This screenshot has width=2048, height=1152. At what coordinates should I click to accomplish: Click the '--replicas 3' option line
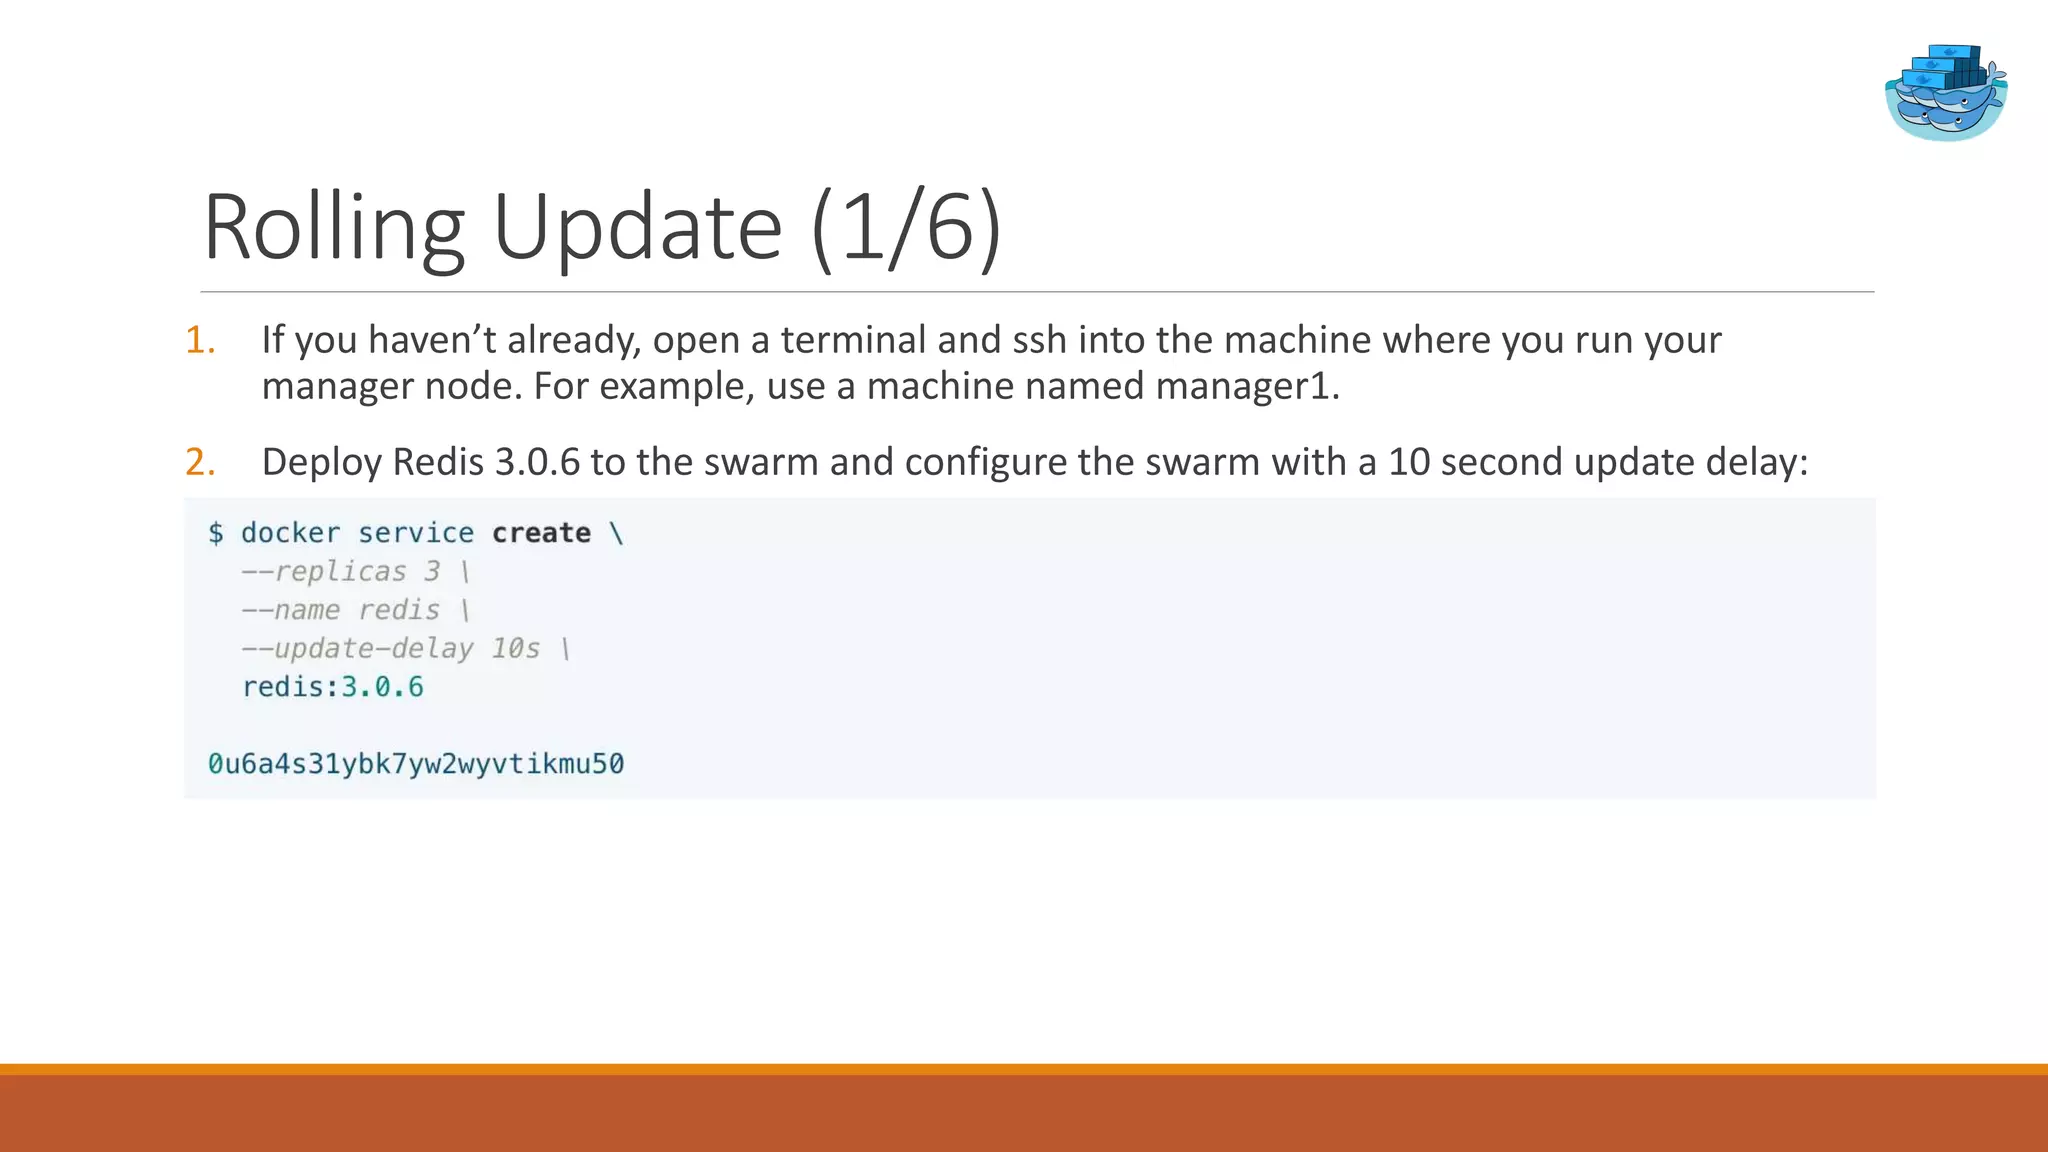point(355,571)
